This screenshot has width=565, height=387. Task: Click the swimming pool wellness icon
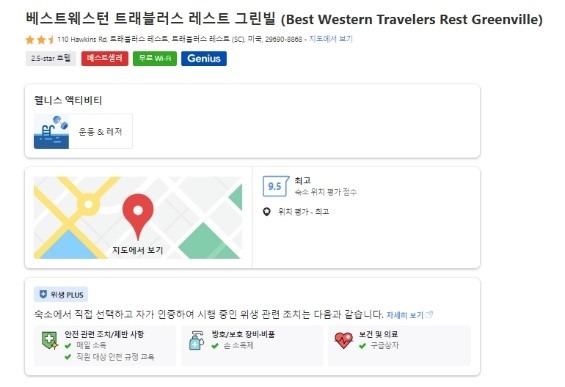point(51,132)
